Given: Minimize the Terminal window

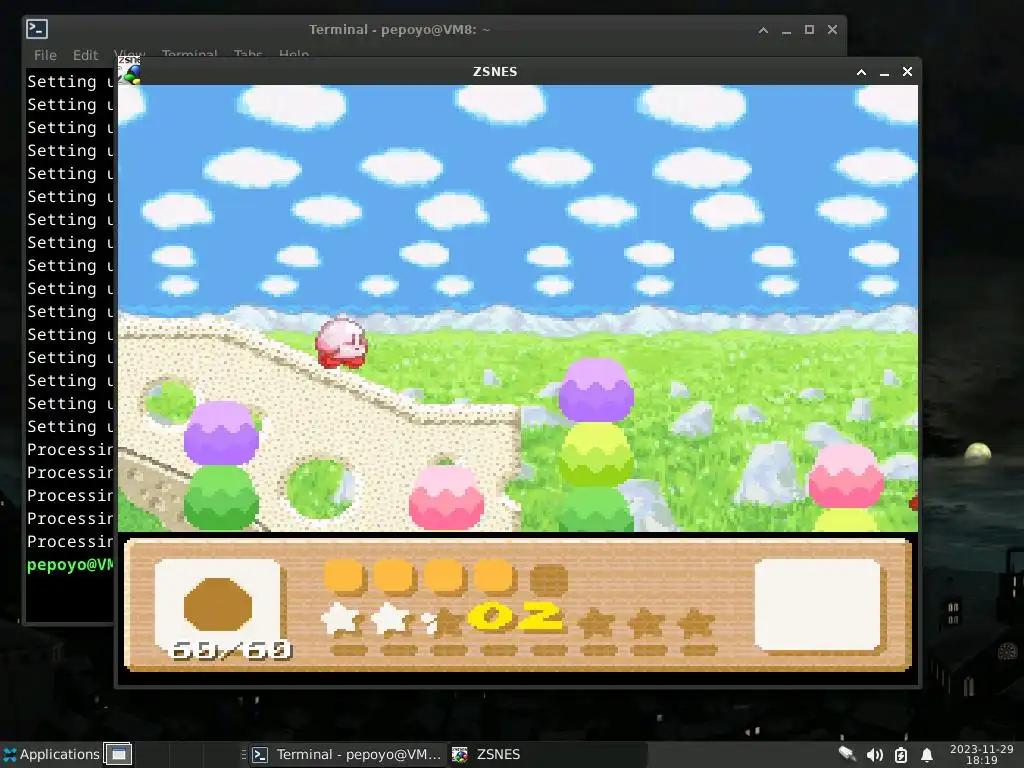Looking at the screenshot, I should pyautogui.click(x=786, y=30).
